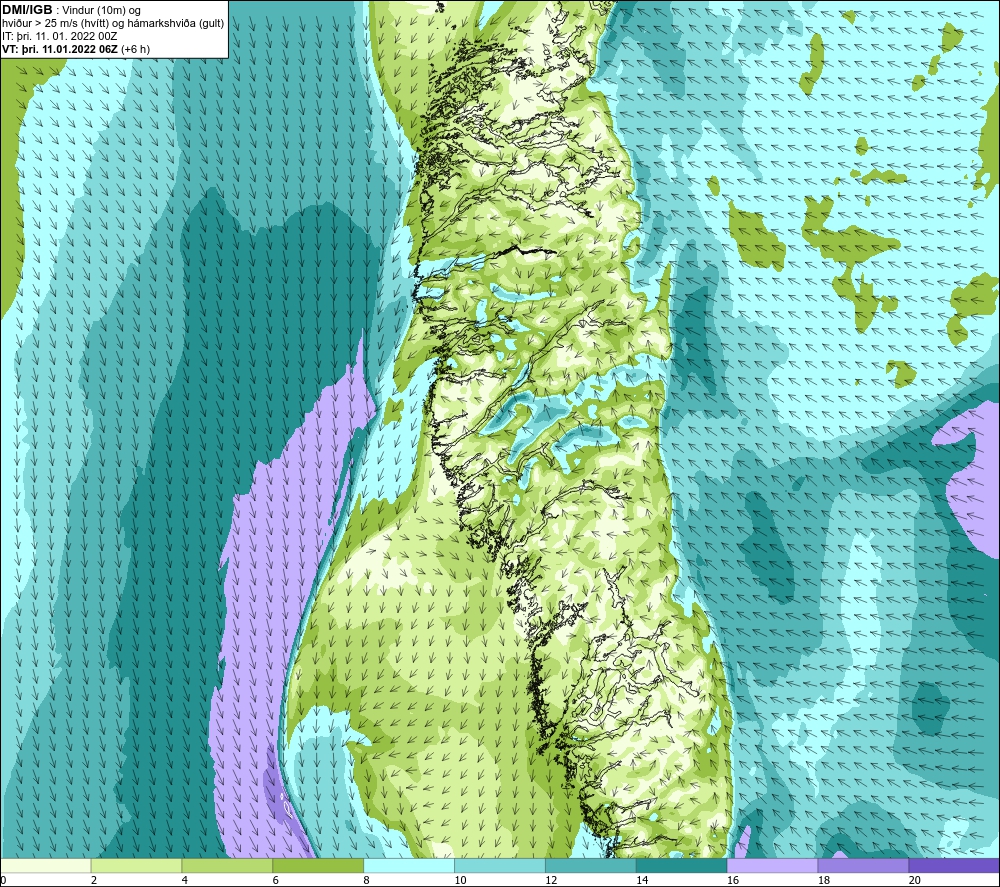Click the 4–6 m/s green legend swatch
The height and width of the screenshot is (887, 1000).
pos(227,866)
